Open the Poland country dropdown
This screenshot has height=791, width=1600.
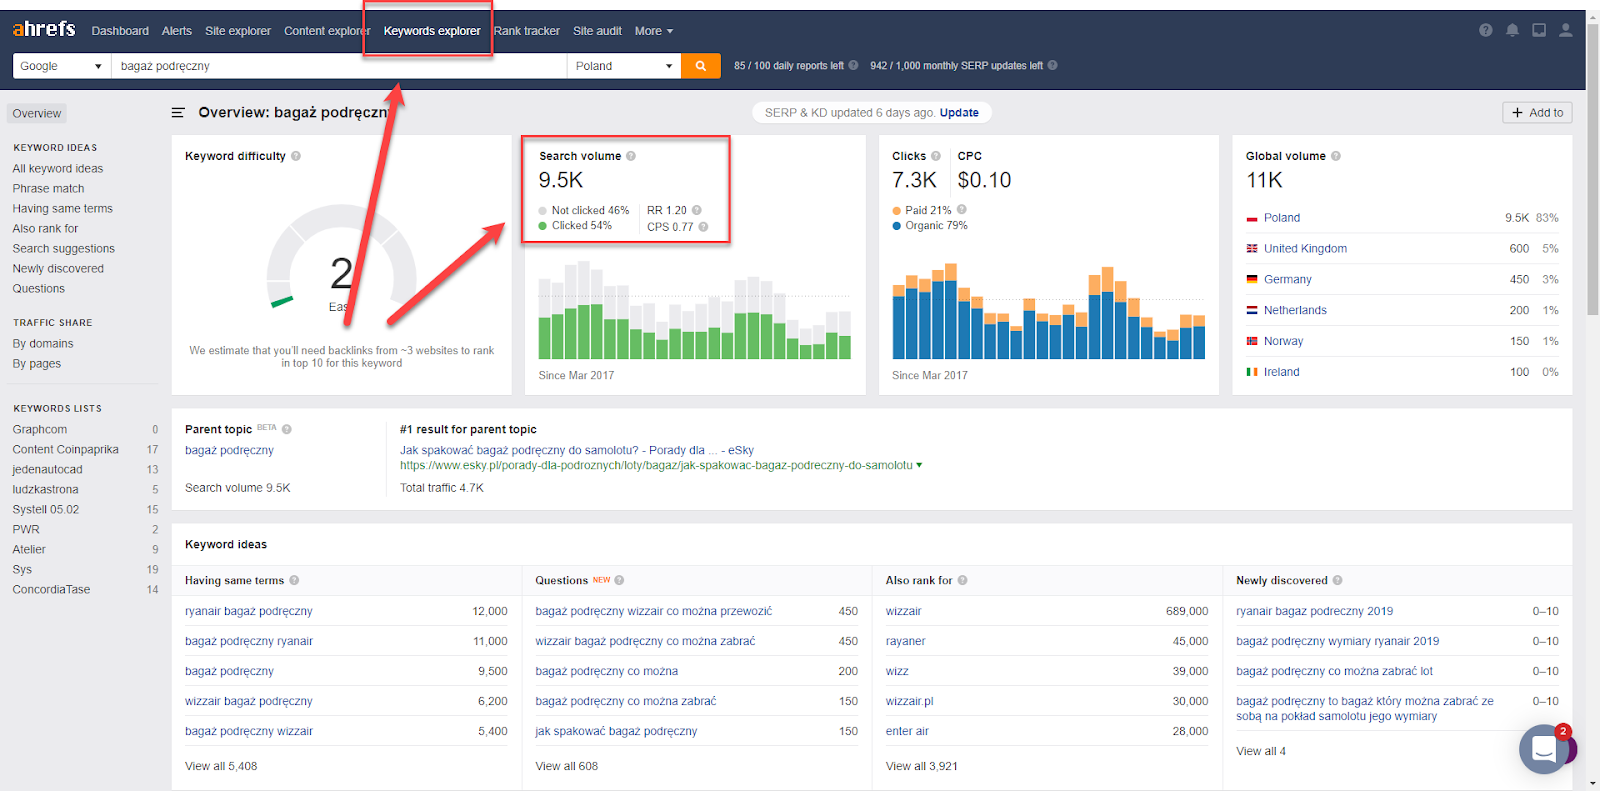pos(624,66)
